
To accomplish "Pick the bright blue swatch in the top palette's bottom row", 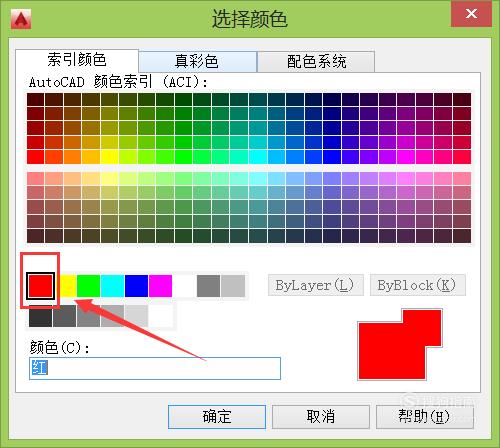I will [332, 157].
